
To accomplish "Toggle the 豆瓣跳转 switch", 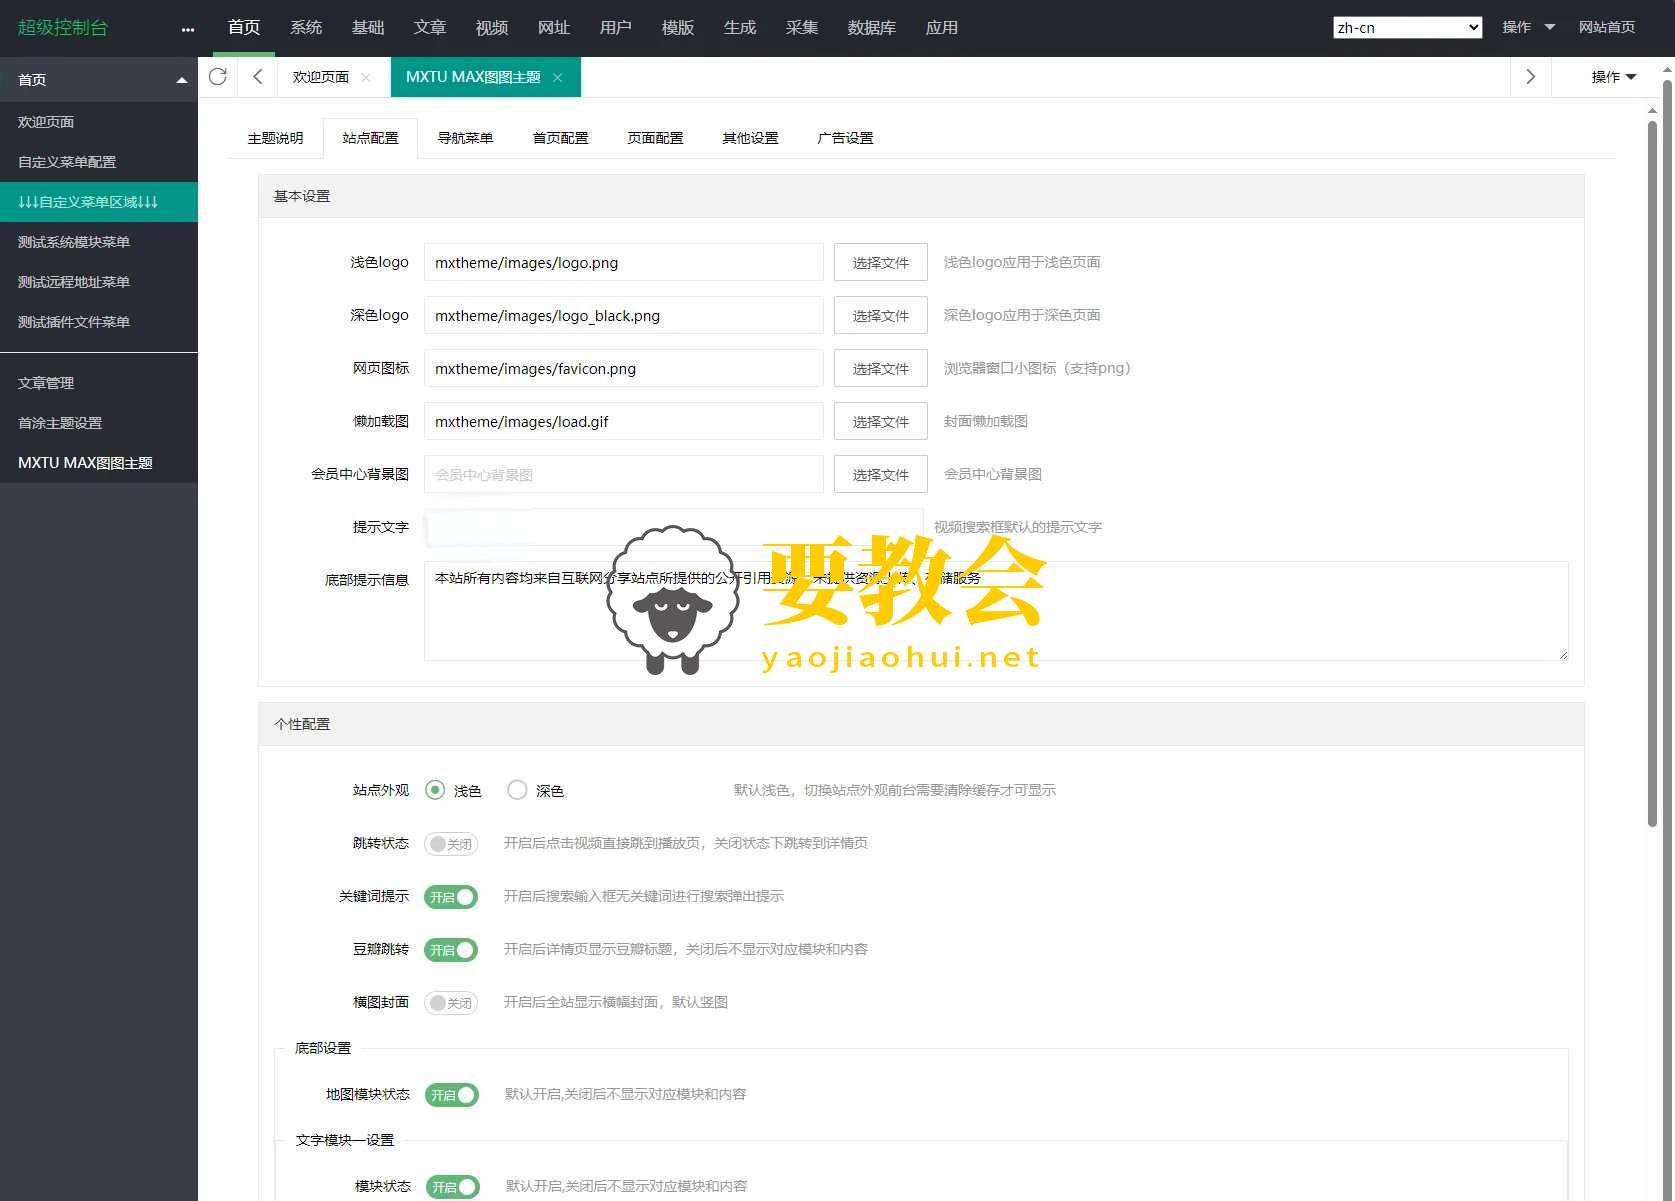I will tap(451, 950).
